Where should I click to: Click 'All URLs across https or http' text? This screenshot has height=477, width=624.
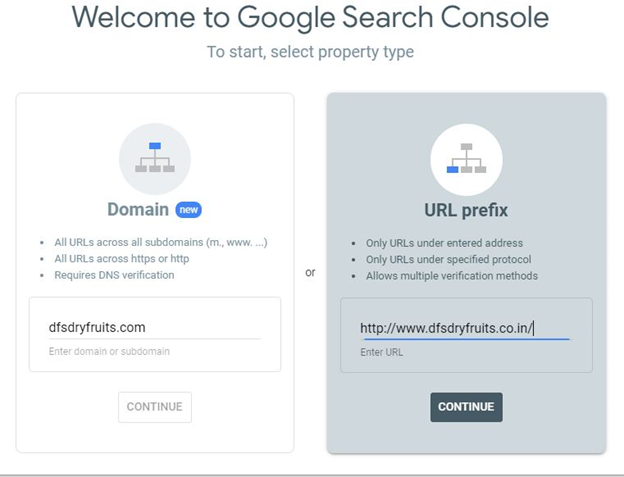(x=122, y=259)
